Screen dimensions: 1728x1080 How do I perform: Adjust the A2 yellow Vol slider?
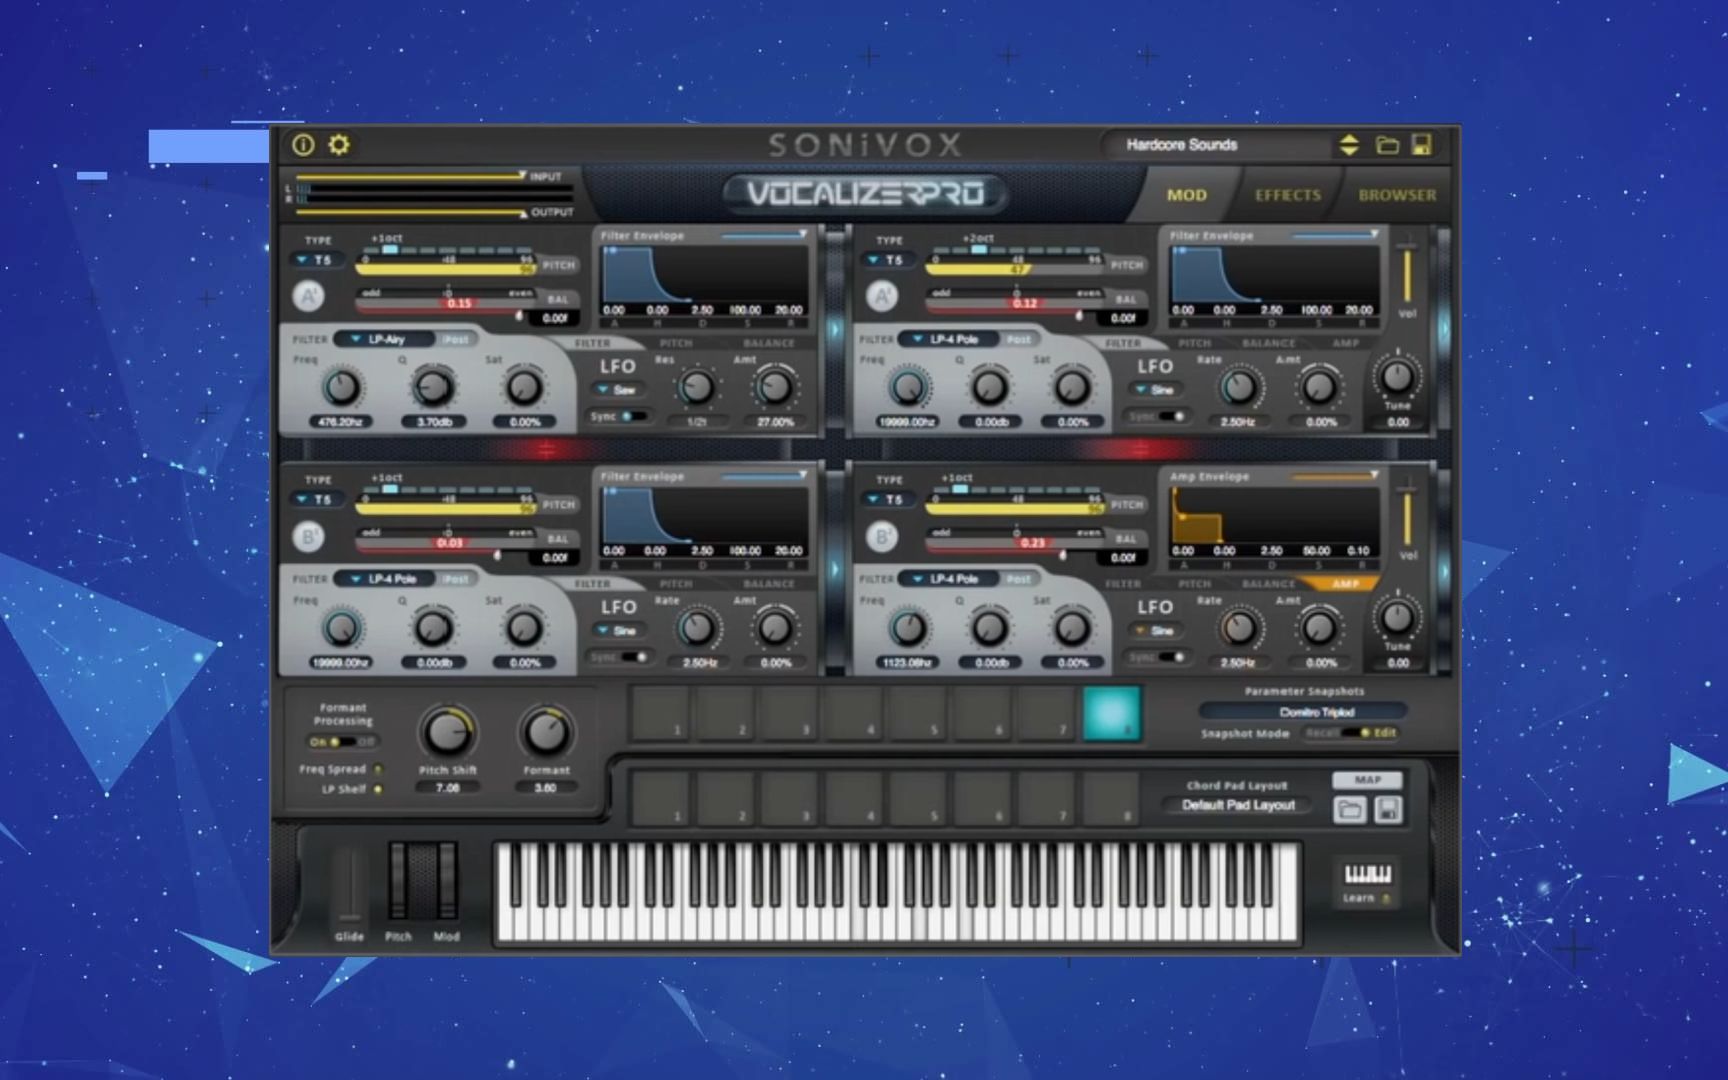[1407, 273]
